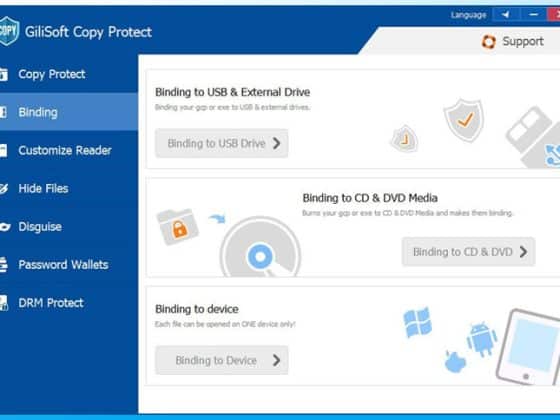Click the arrow on Binding to CD & DVD
This screenshot has width=560, height=420.
(524, 252)
